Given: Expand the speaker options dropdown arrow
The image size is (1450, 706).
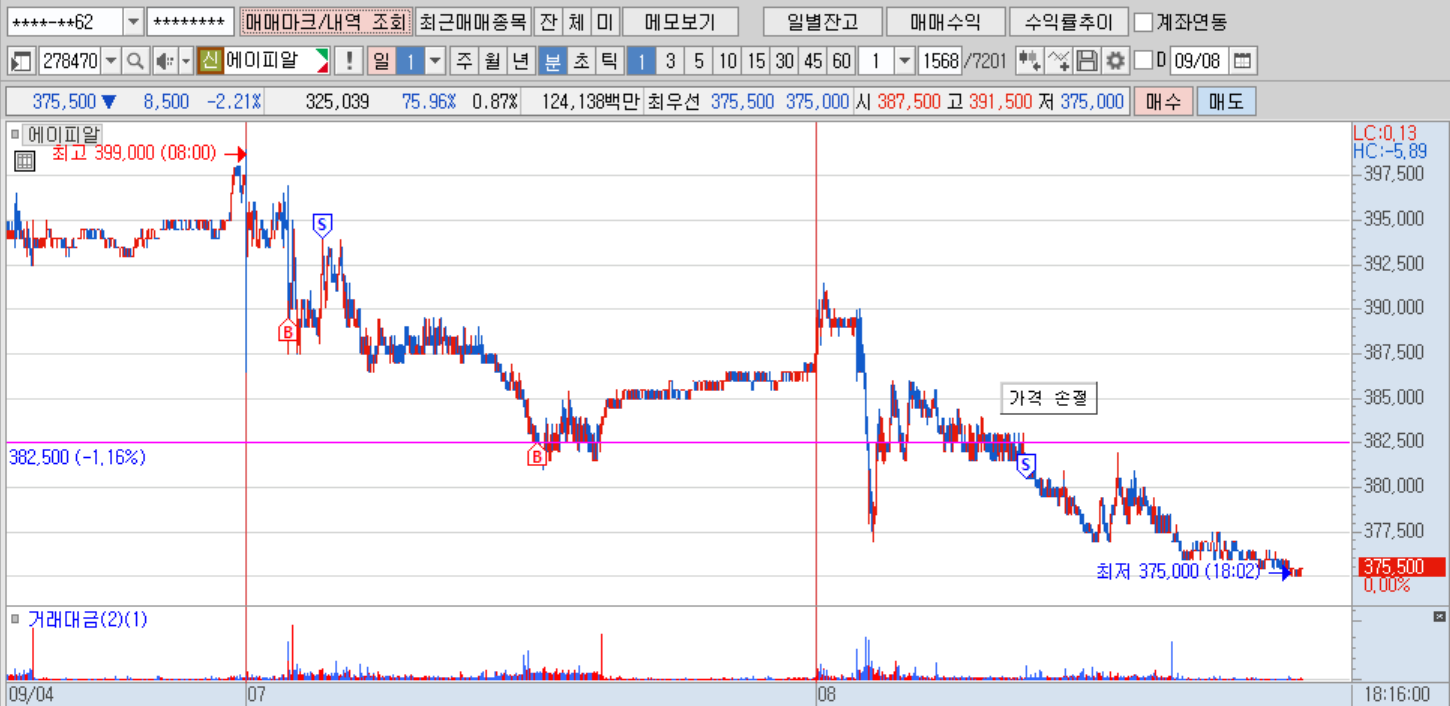Looking at the screenshot, I should click(x=185, y=61).
